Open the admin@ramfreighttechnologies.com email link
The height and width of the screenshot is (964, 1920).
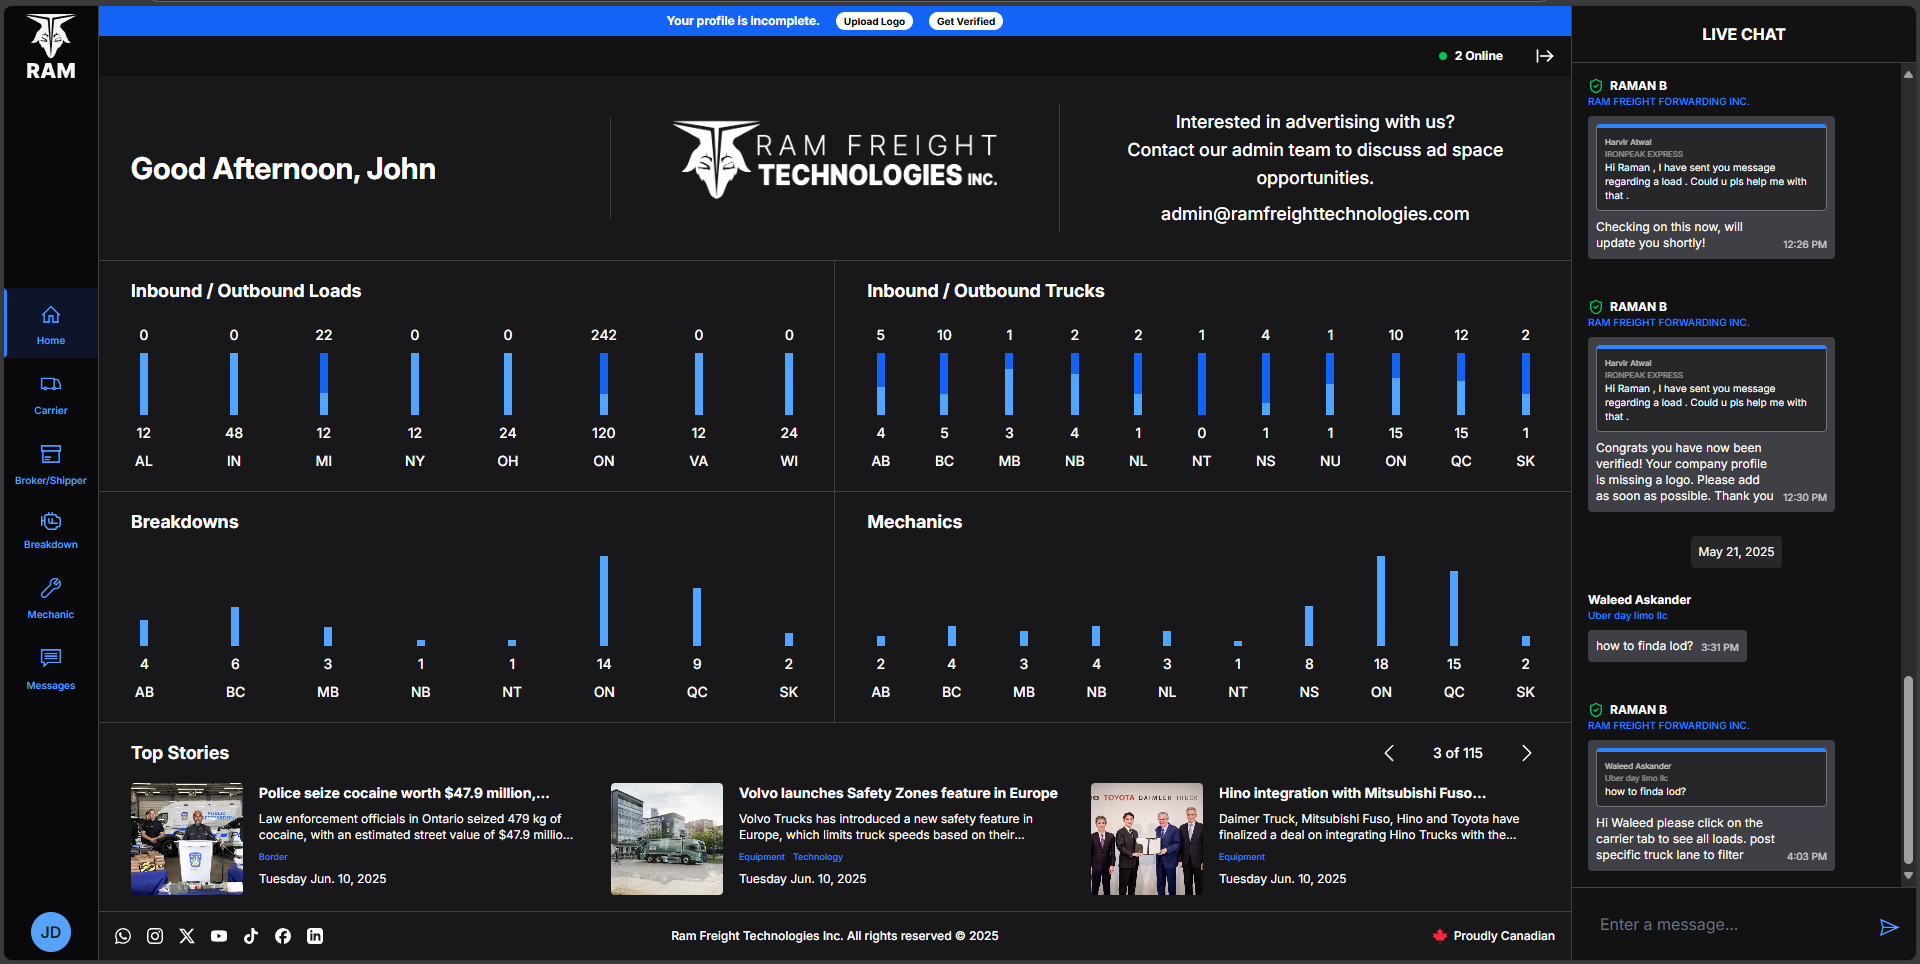coord(1314,213)
